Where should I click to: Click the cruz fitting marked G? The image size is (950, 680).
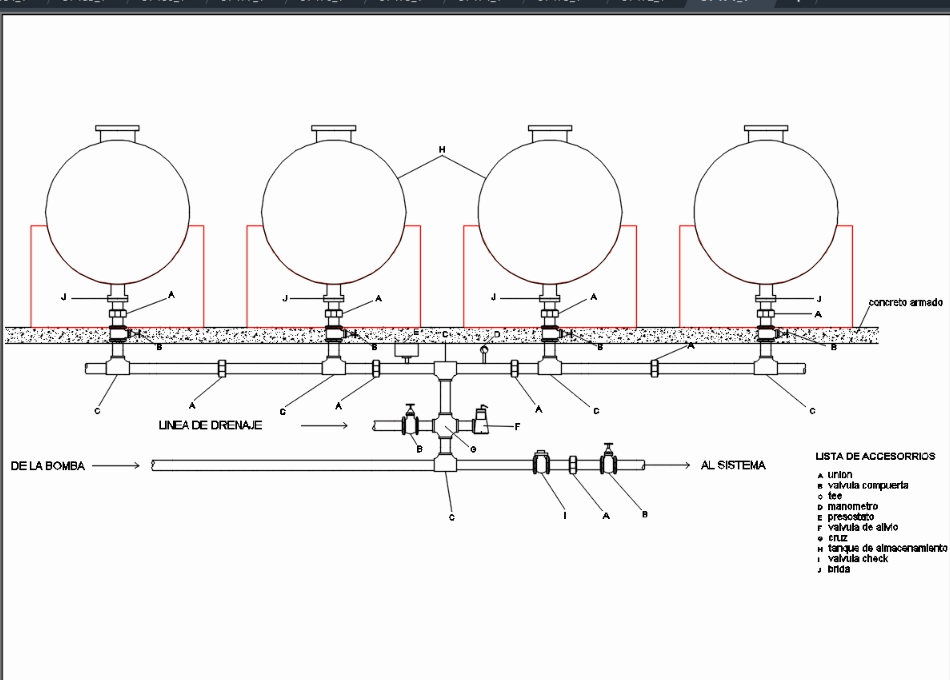click(445, 427)
